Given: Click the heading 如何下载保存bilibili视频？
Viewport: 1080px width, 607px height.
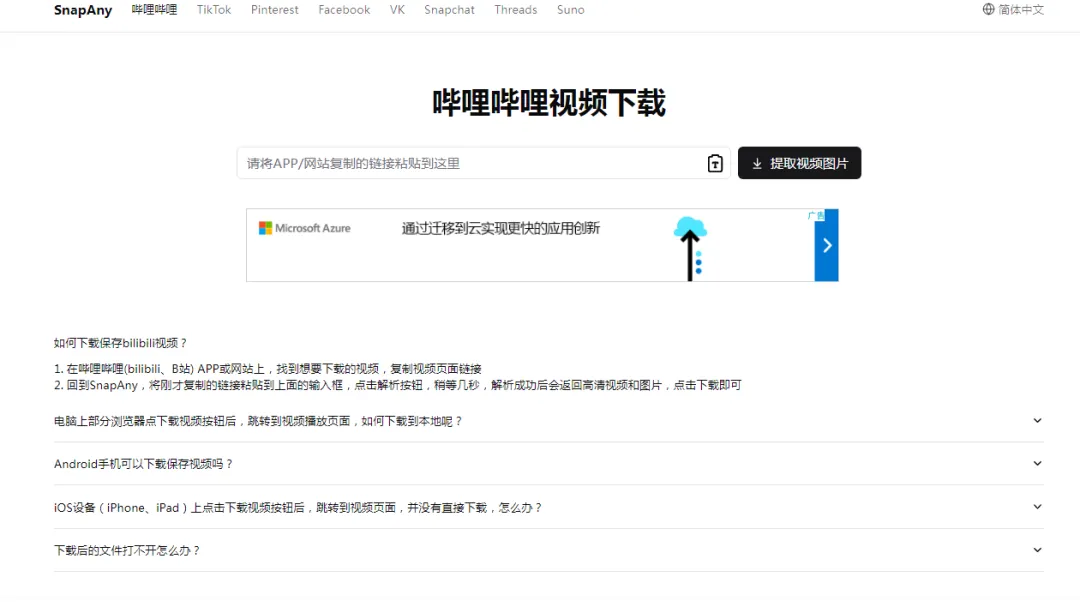Looking at the screenshot, I should pos(121,343).
